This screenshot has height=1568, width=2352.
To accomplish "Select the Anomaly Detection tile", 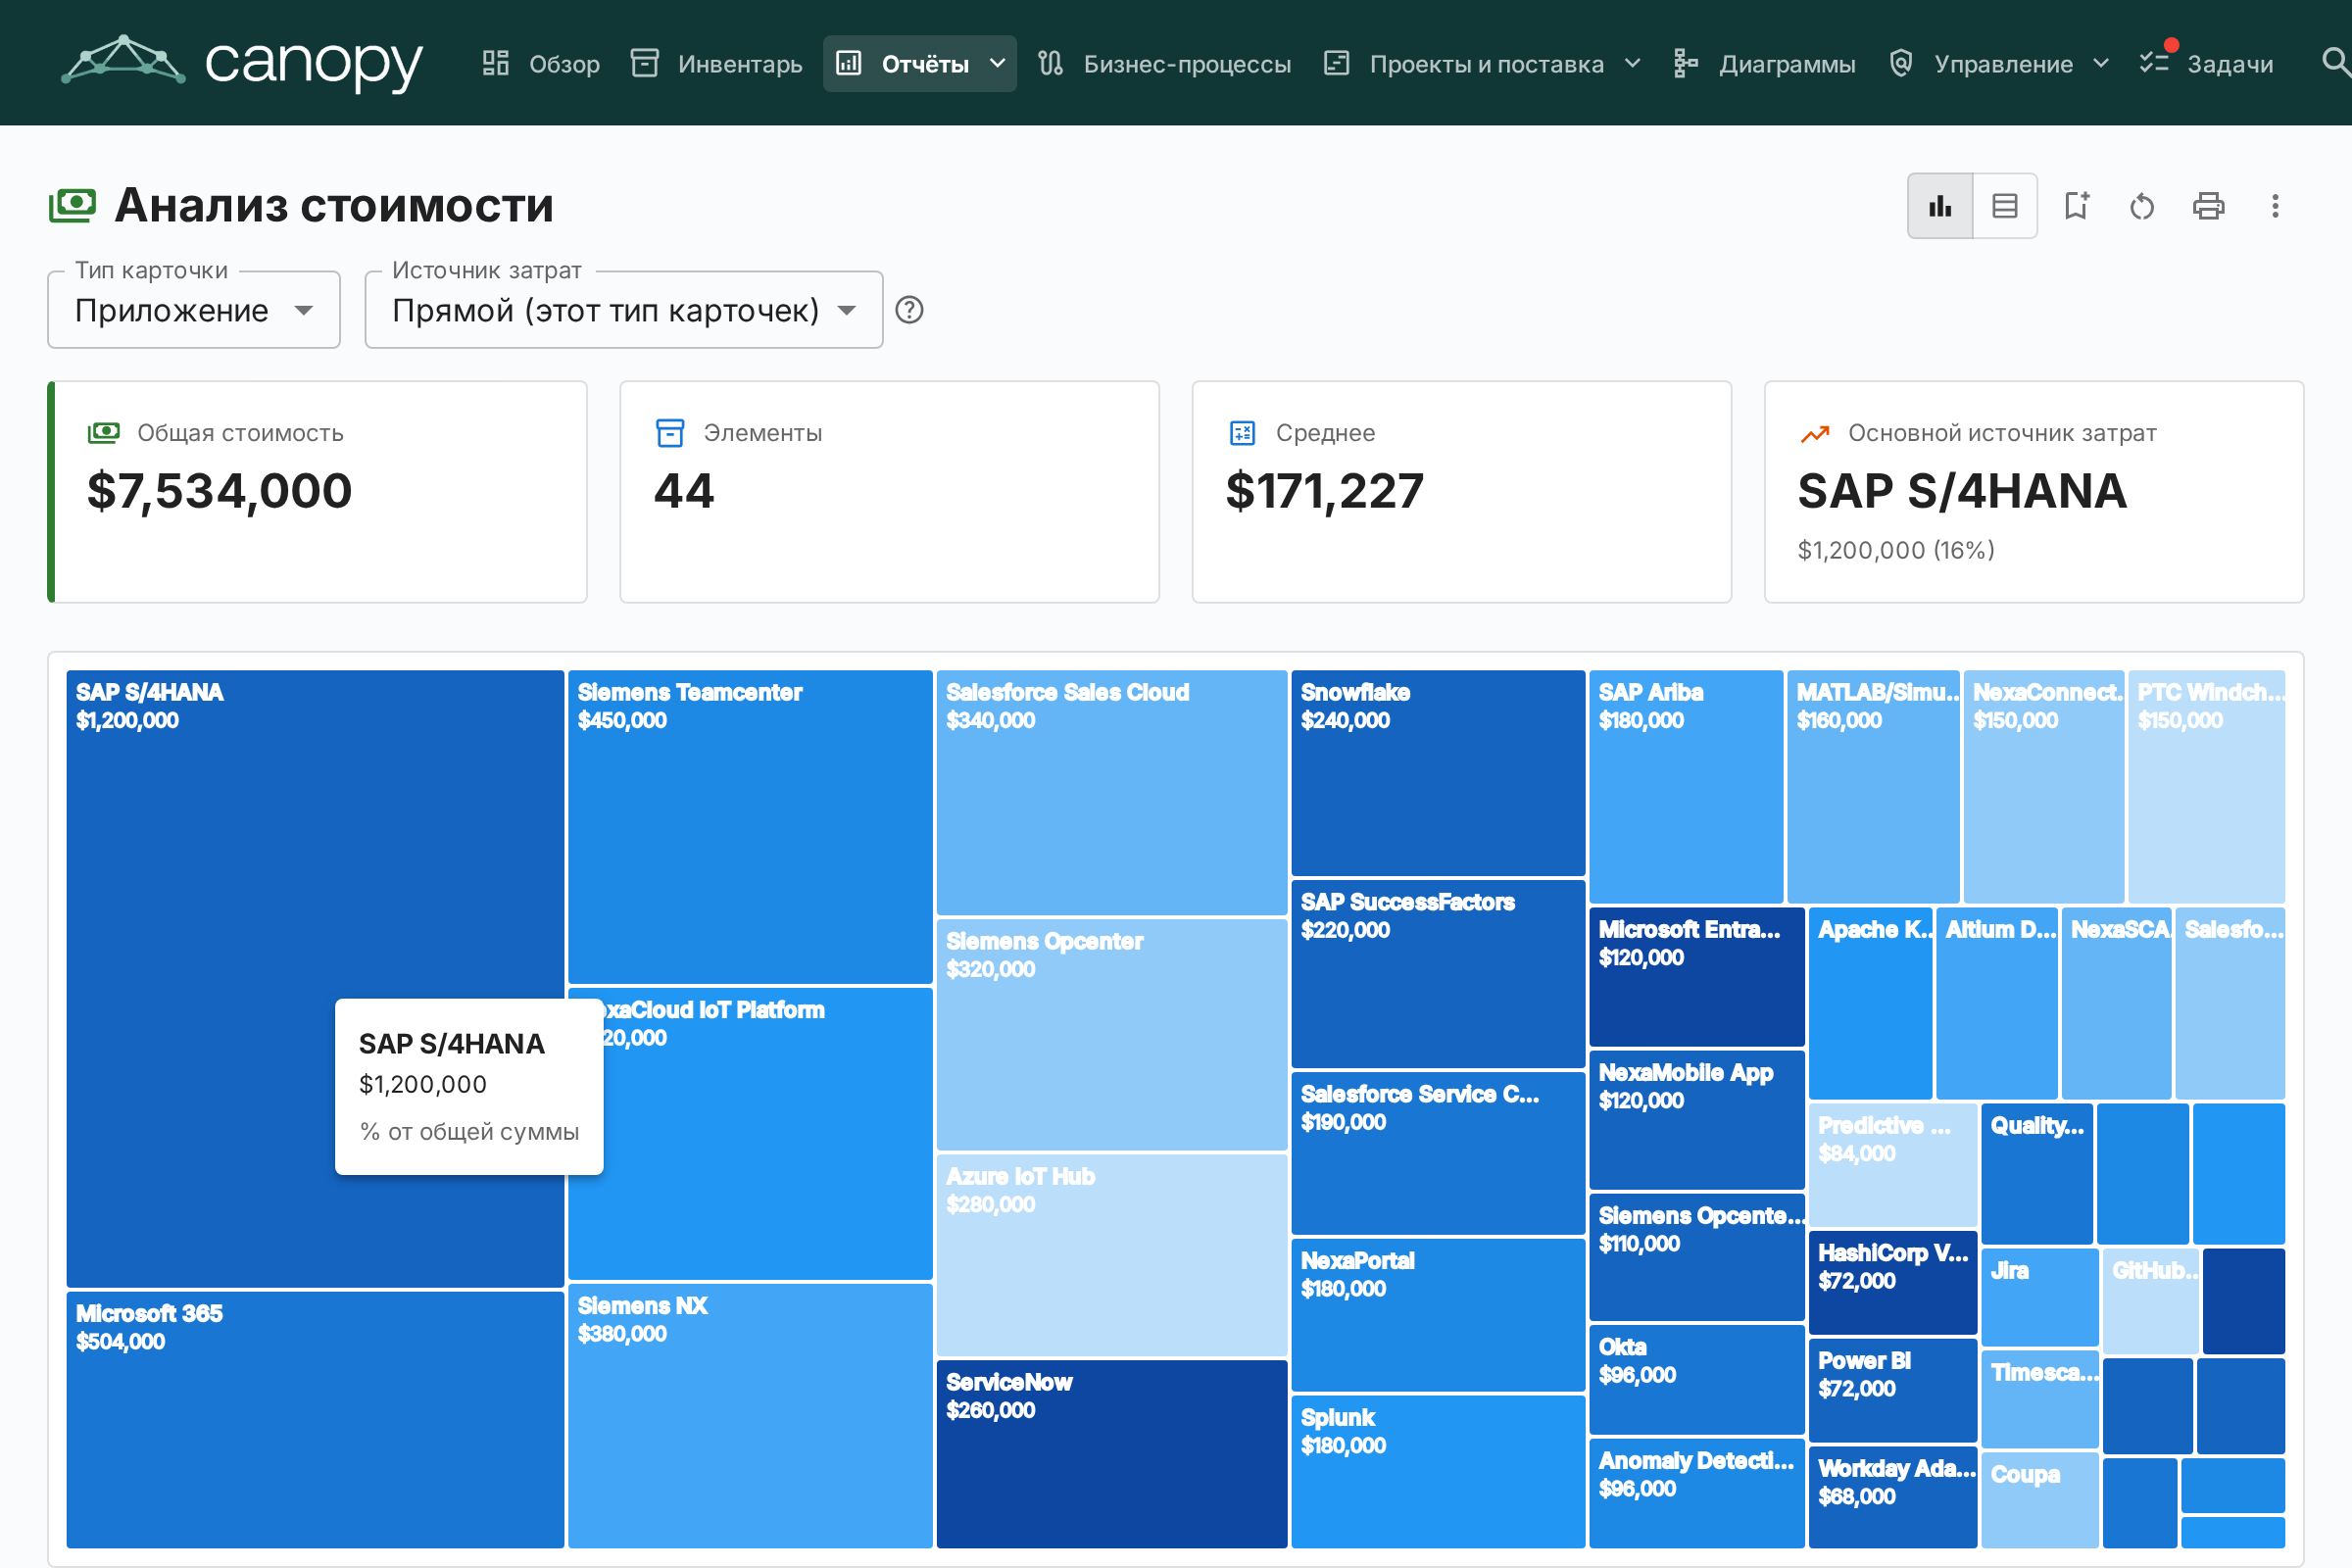I will (1697, 1493).
